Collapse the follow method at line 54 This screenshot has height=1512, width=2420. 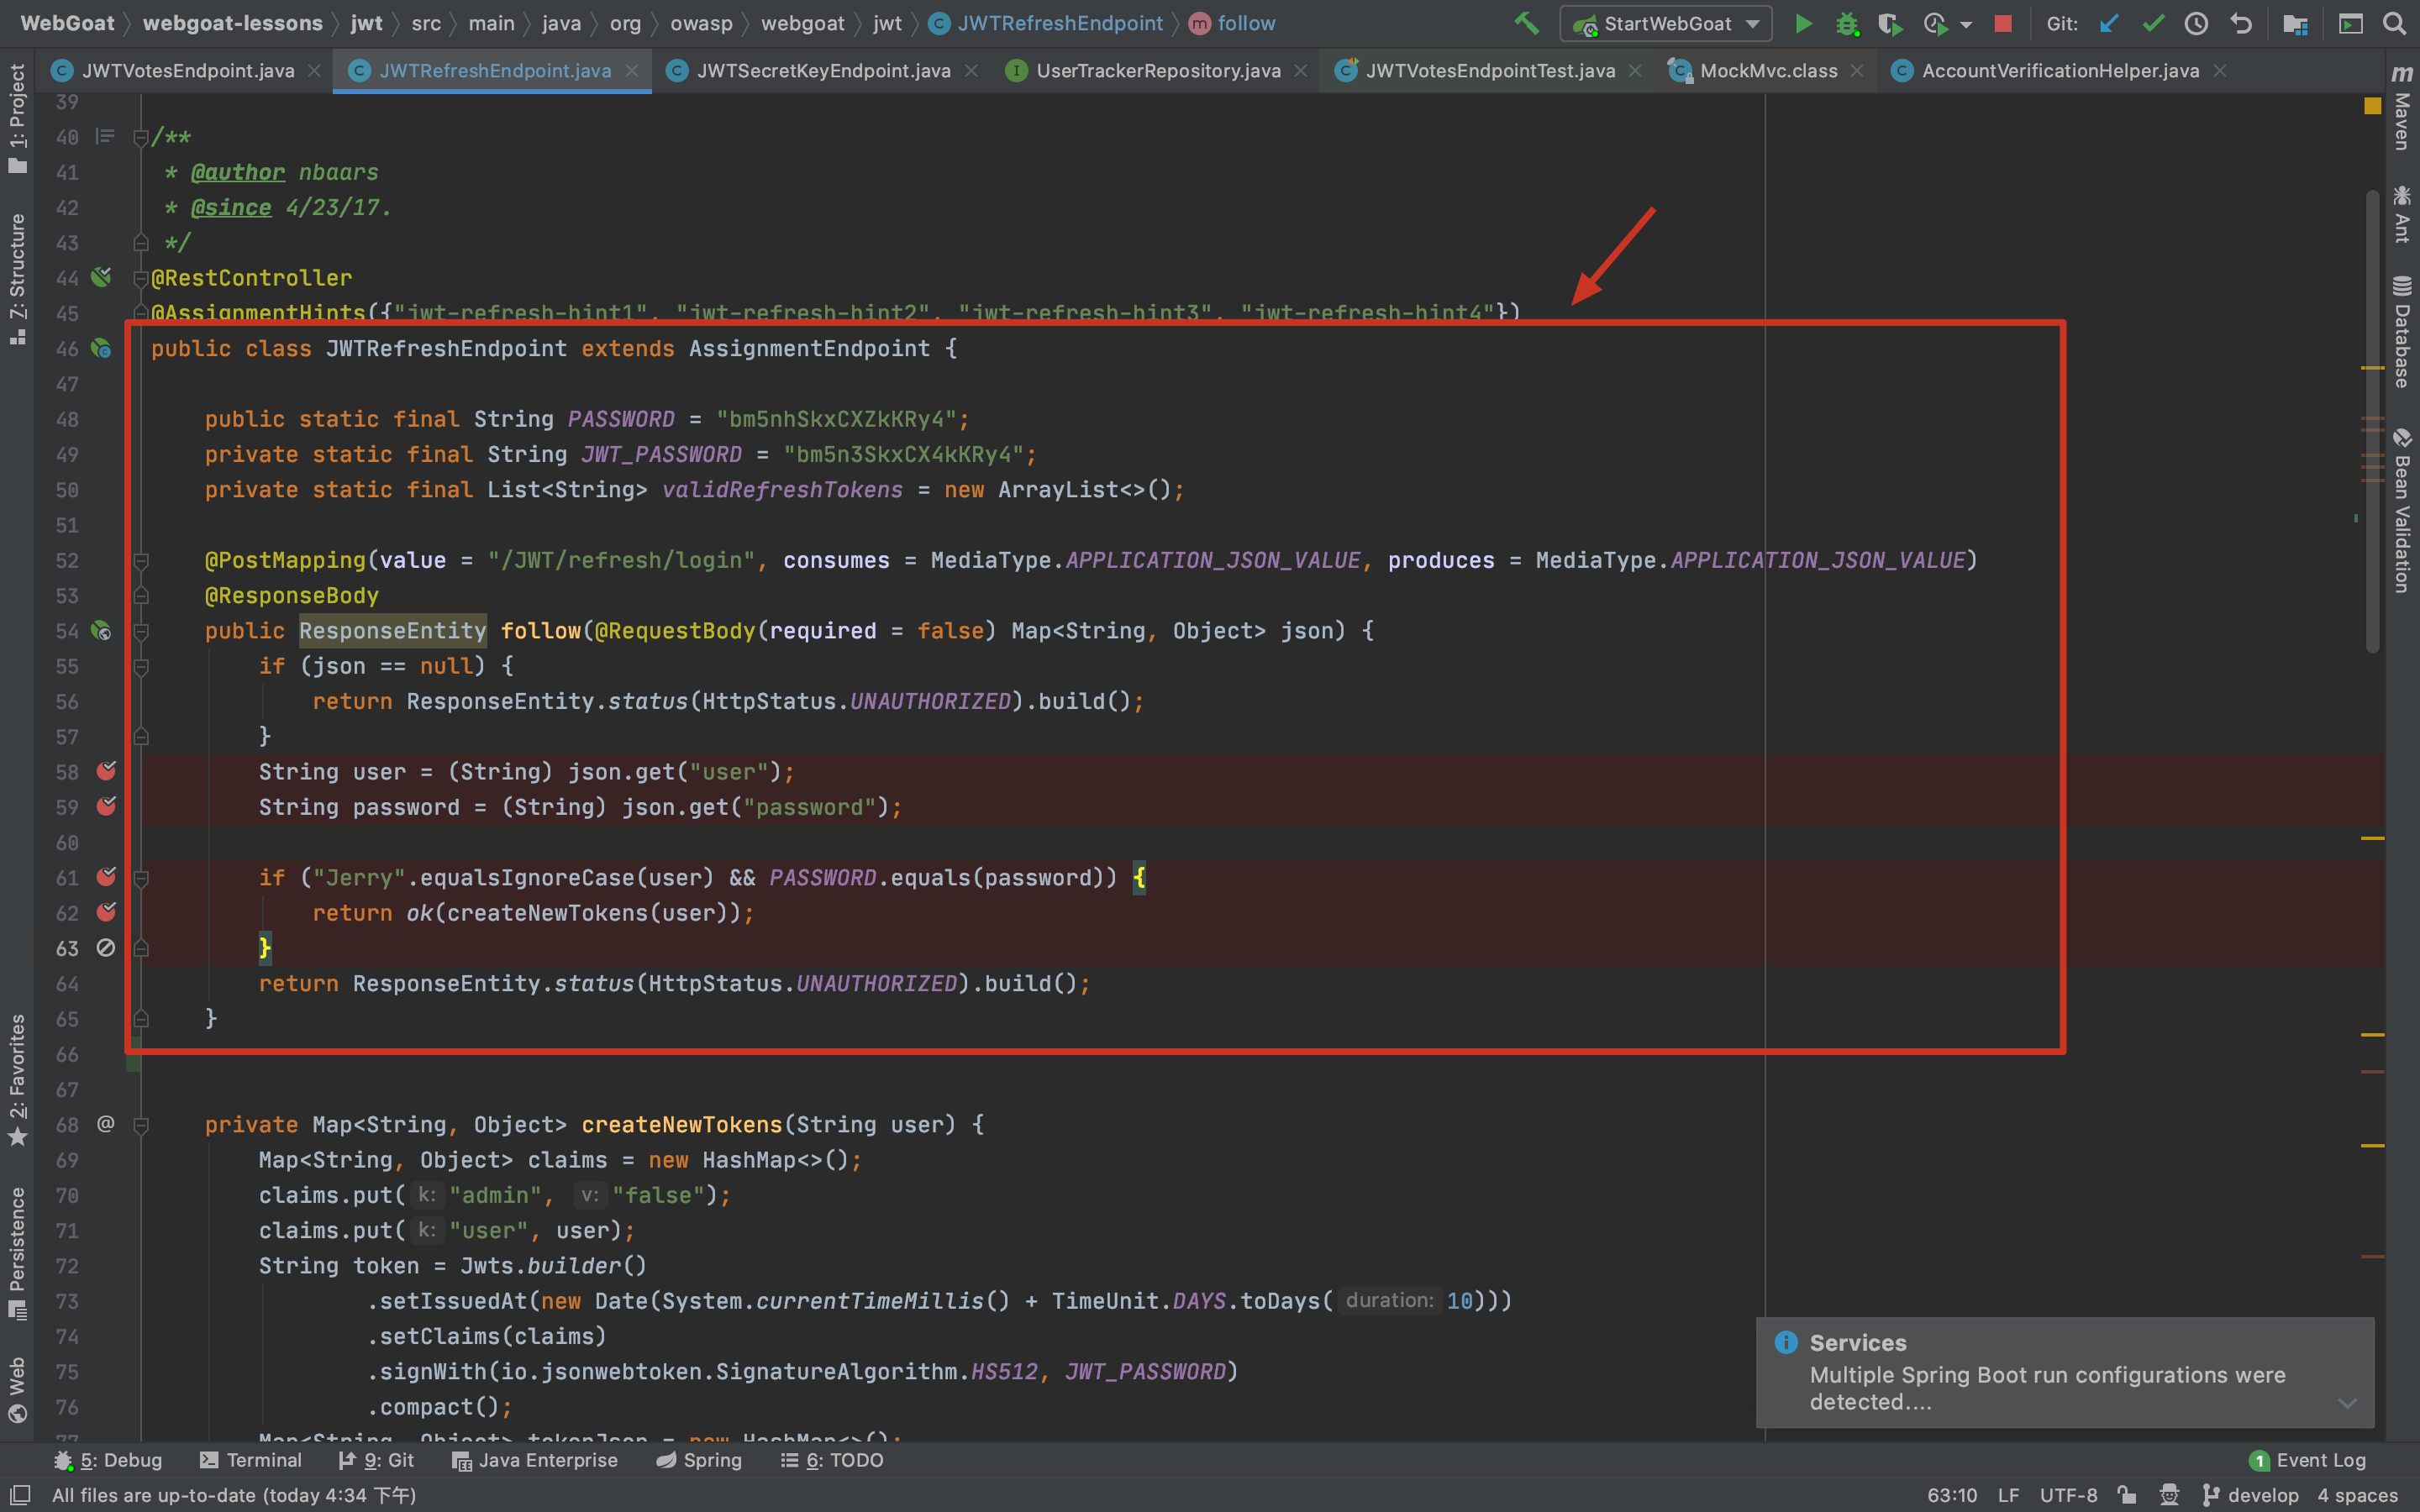(141, 631)
